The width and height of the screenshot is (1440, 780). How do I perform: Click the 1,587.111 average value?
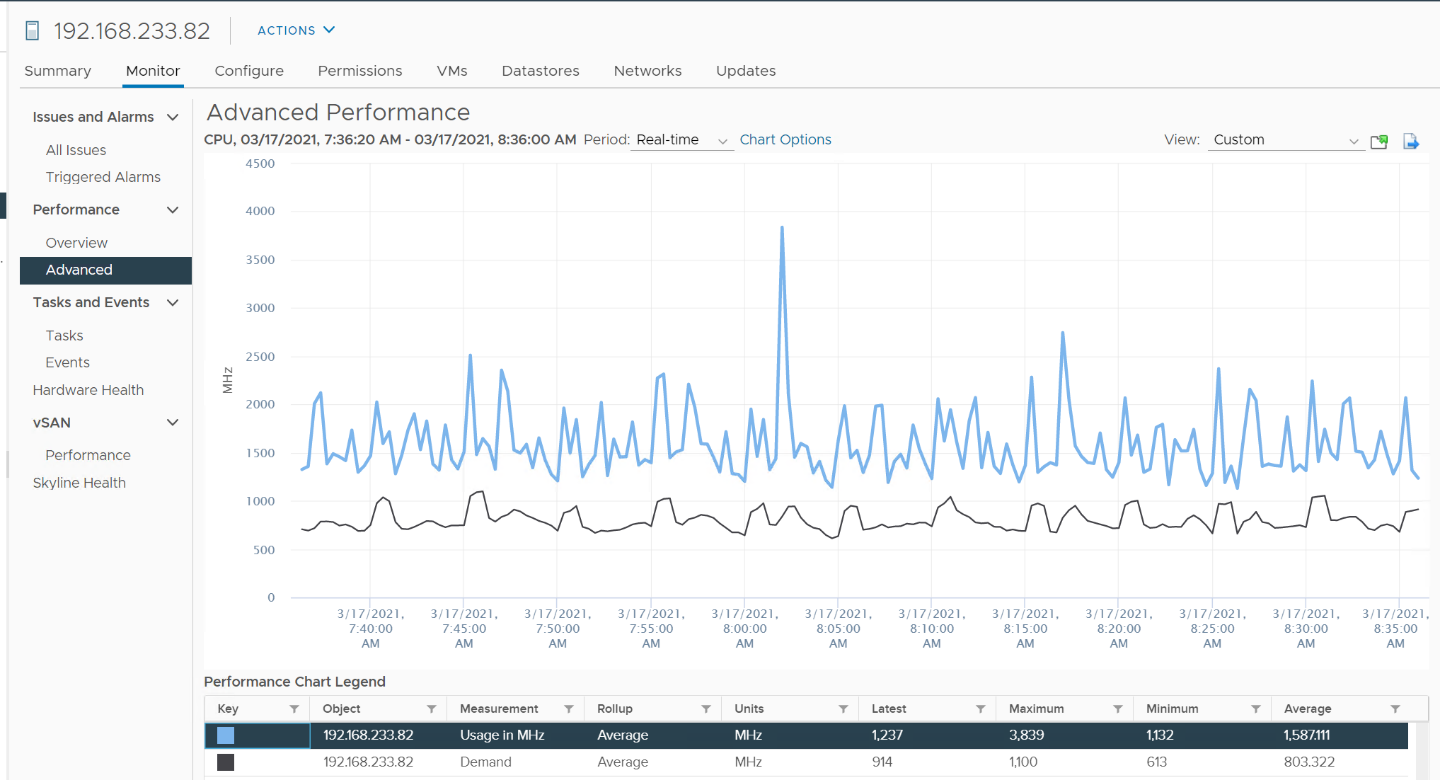(1307, 735)
